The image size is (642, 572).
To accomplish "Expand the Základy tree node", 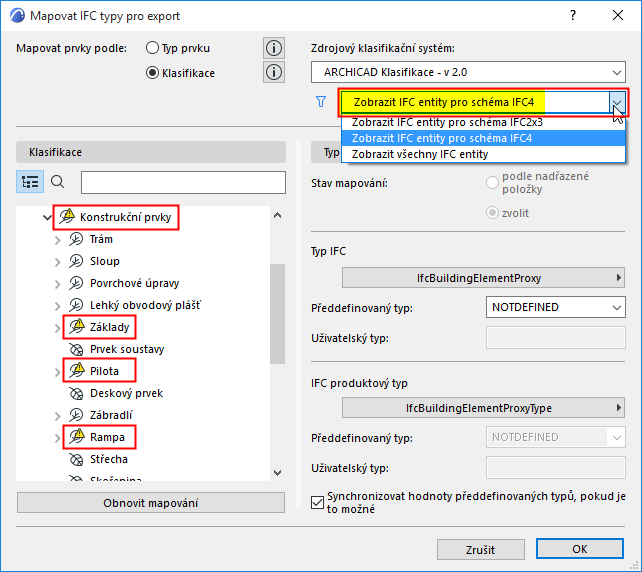I will pos(58,328).
